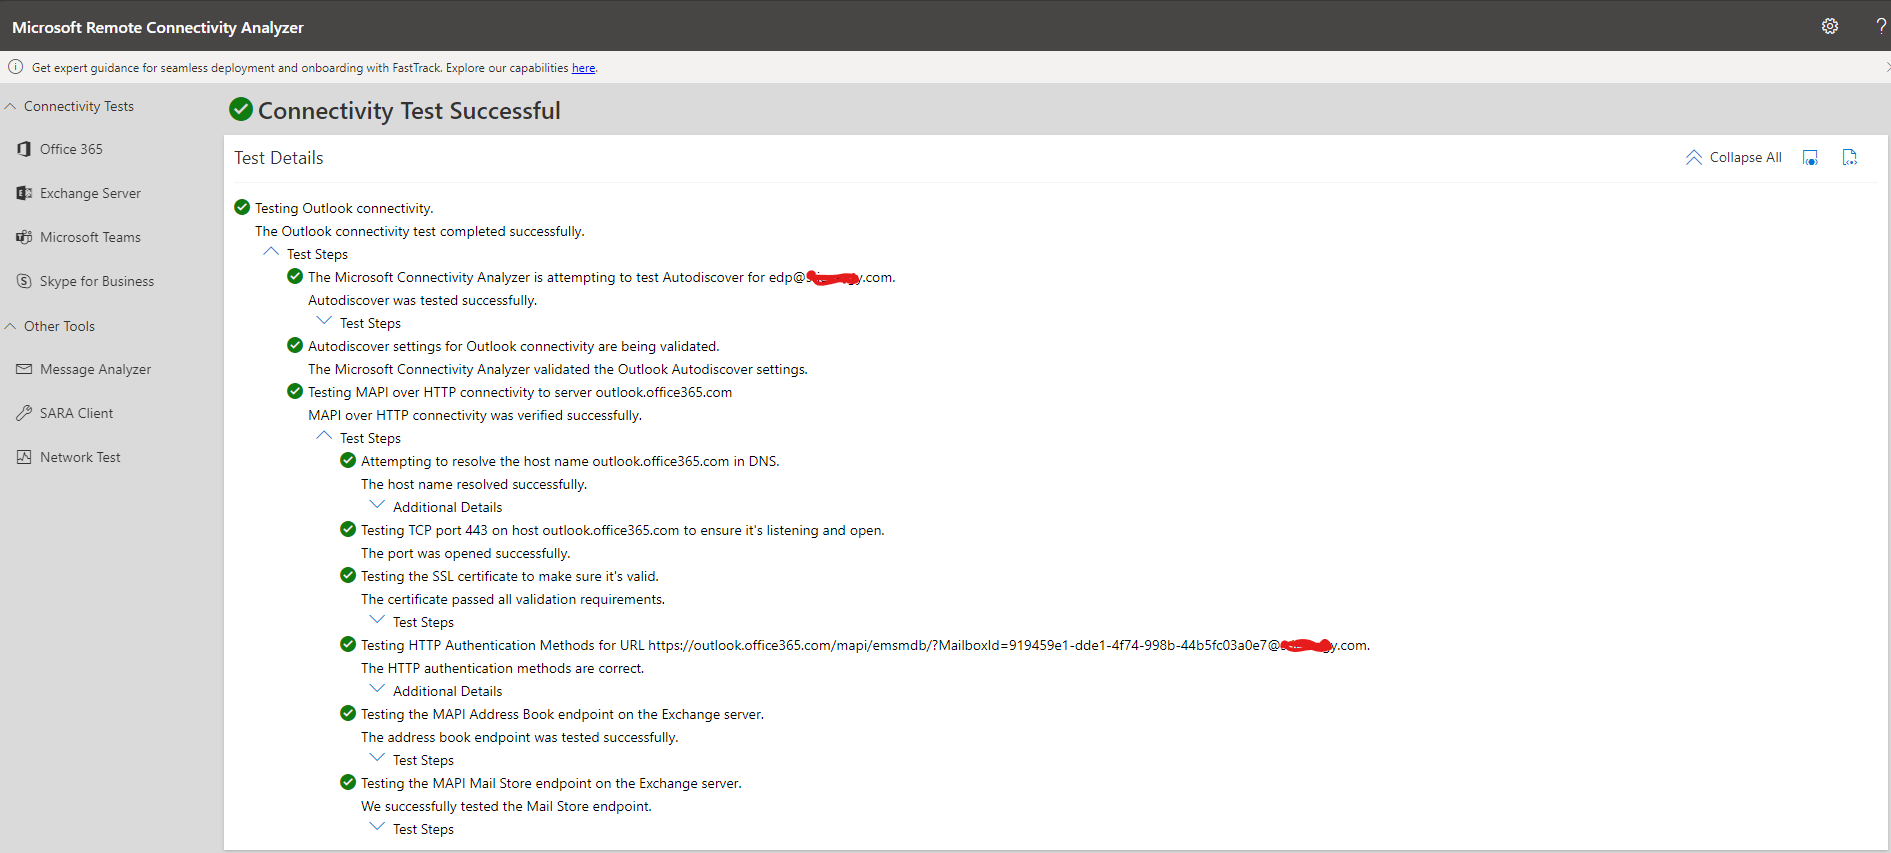The width and height of the screenshot is (1891, 853).
Task: Click the rightmost report document icon in Test Details
Action: [1850, 158]
